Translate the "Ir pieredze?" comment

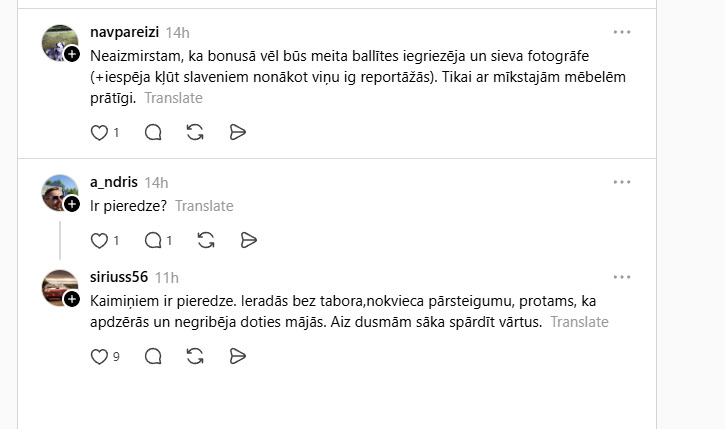click(x=204, y=206)
